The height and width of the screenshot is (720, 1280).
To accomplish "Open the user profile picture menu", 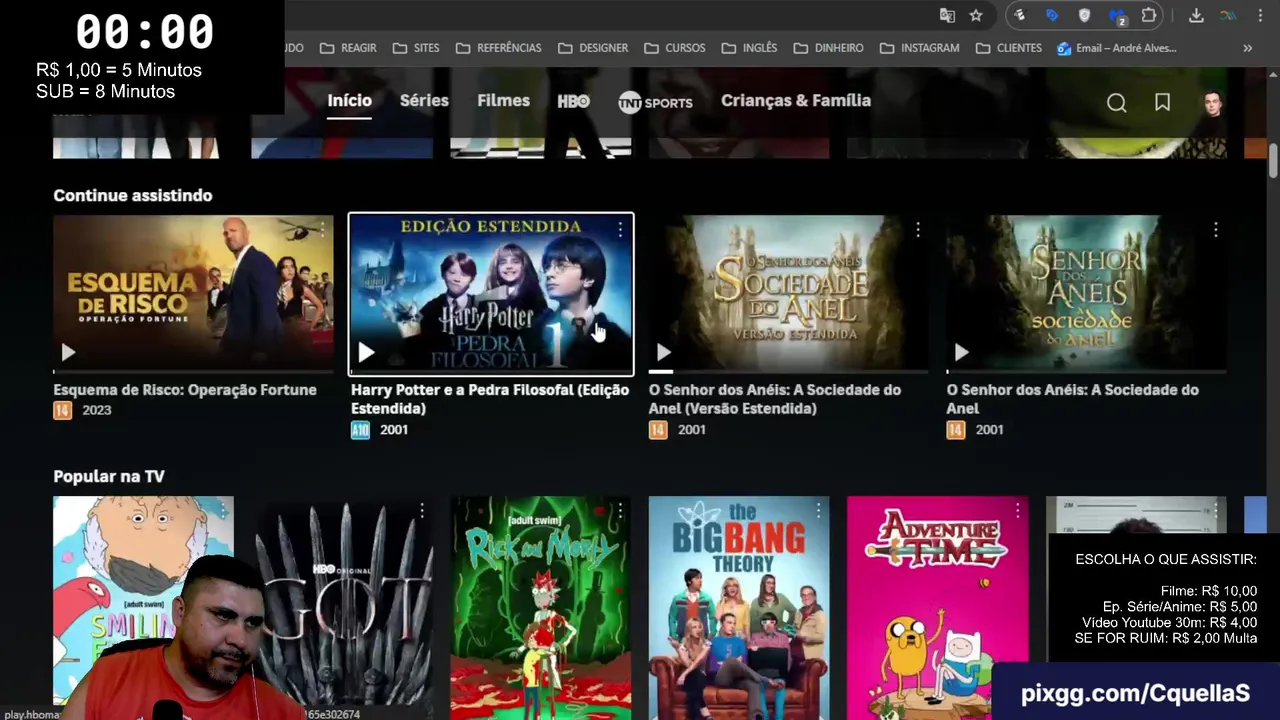I will tap(1212, 102).
